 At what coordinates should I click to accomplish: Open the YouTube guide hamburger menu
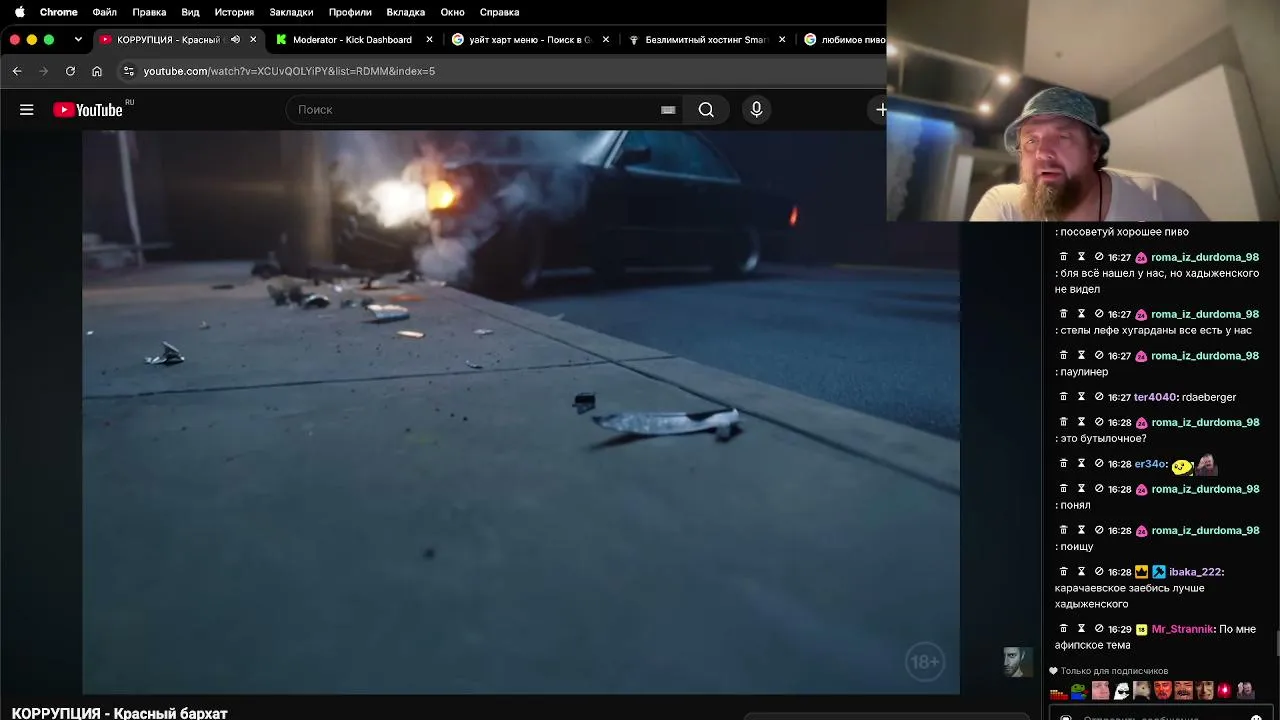click(x=27, y=110)
